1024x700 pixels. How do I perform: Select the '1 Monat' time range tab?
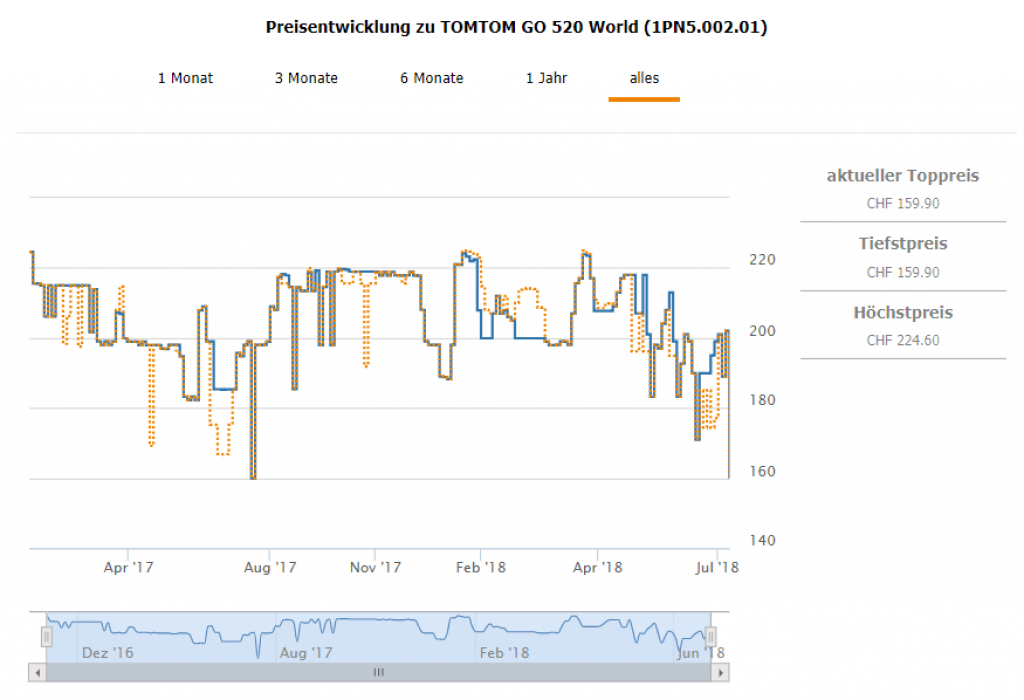(185, 78)
